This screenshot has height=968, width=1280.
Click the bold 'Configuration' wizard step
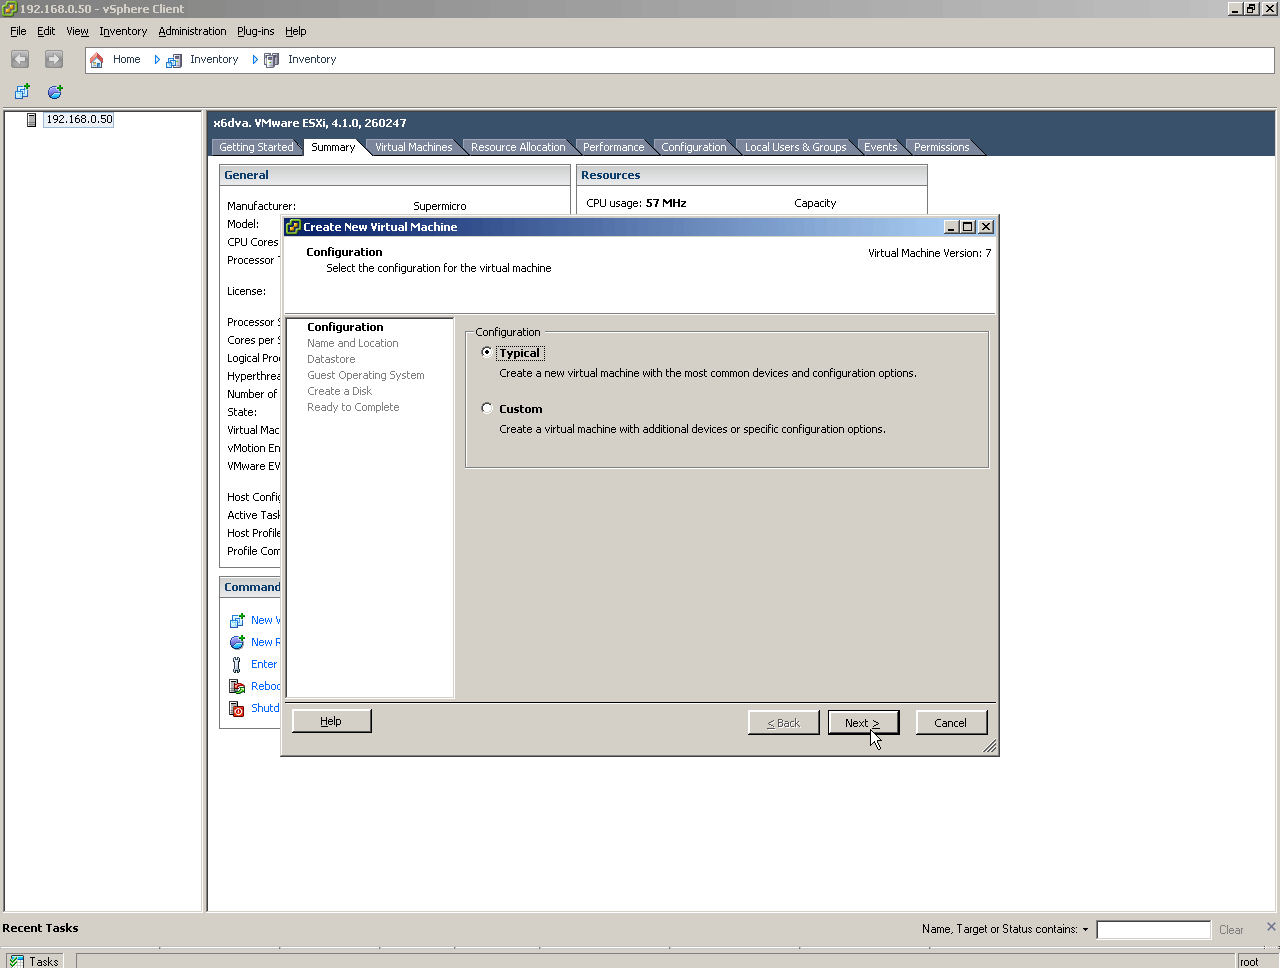pos(345,327)
